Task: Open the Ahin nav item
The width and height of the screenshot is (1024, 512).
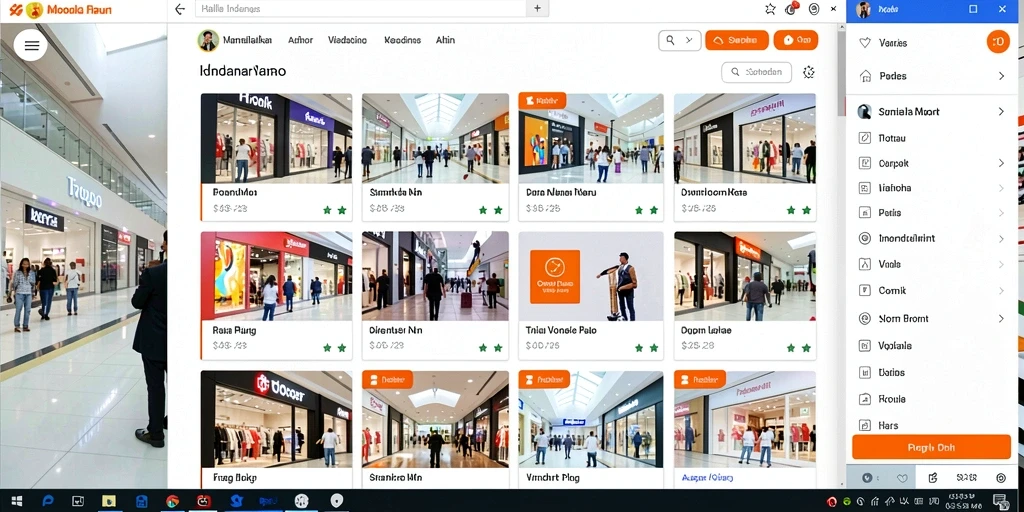Action: [445, 40]
